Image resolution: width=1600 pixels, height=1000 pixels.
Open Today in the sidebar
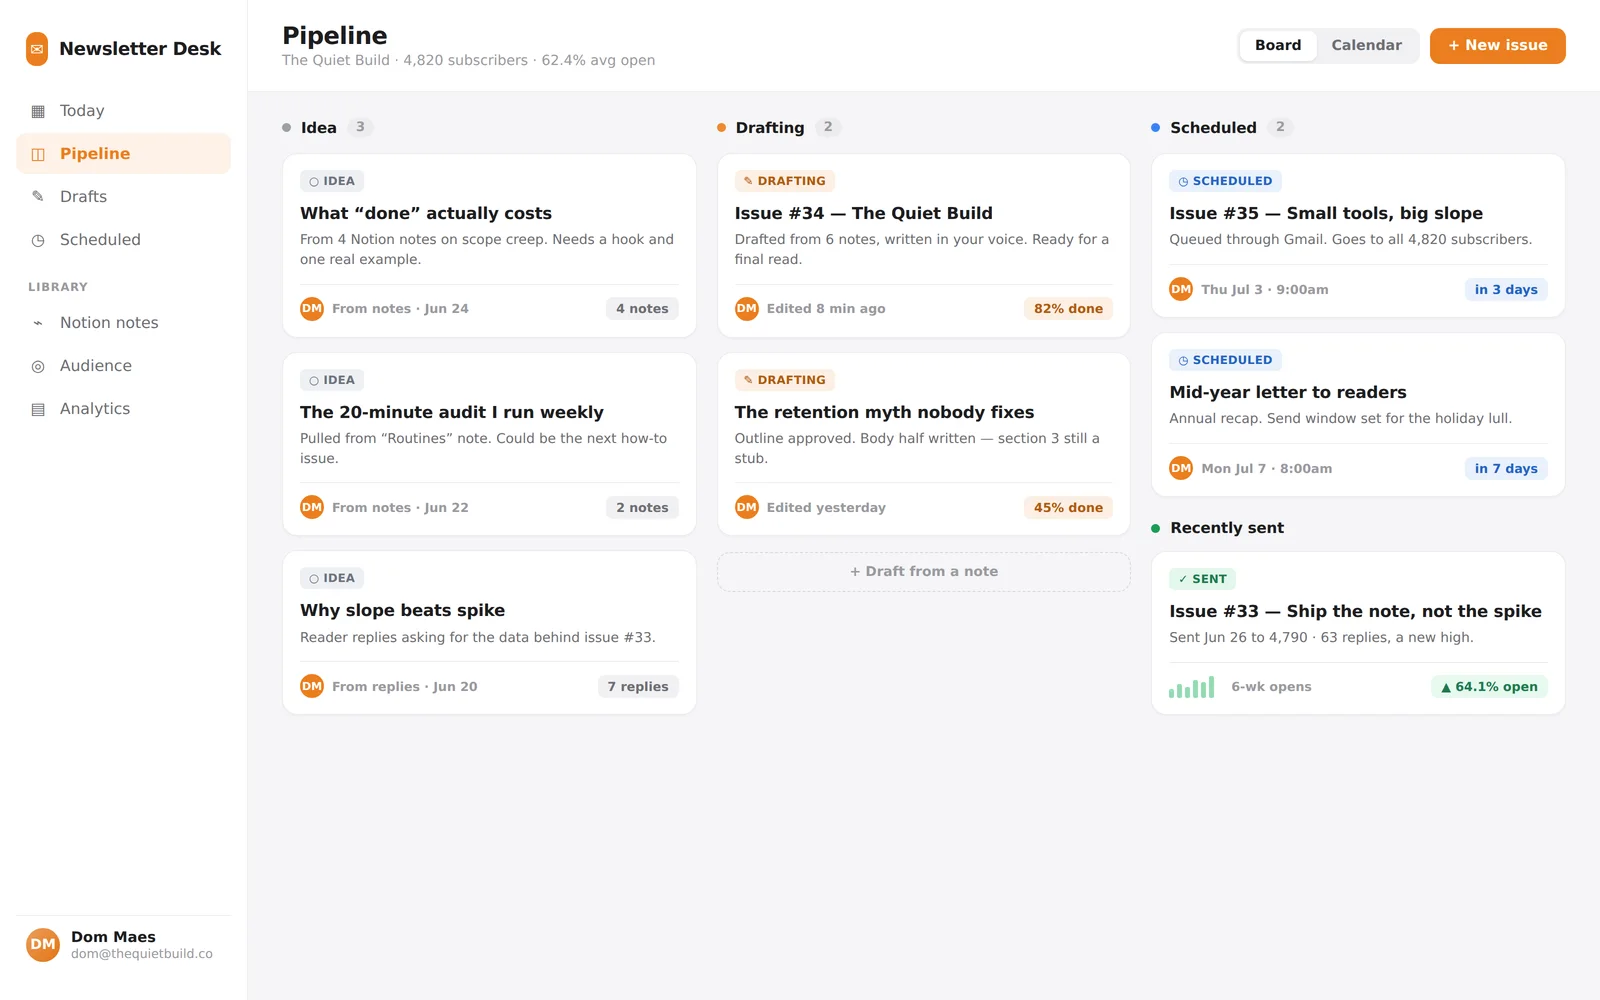coord(123,111)
